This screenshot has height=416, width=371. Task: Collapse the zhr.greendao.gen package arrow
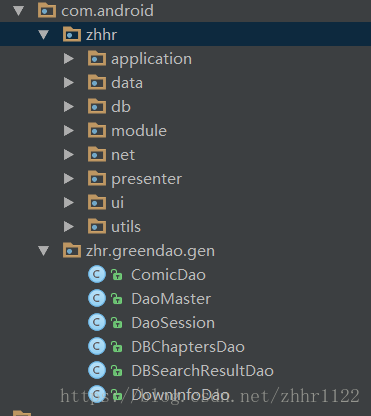pyautogui.click(x=44, y=251)
